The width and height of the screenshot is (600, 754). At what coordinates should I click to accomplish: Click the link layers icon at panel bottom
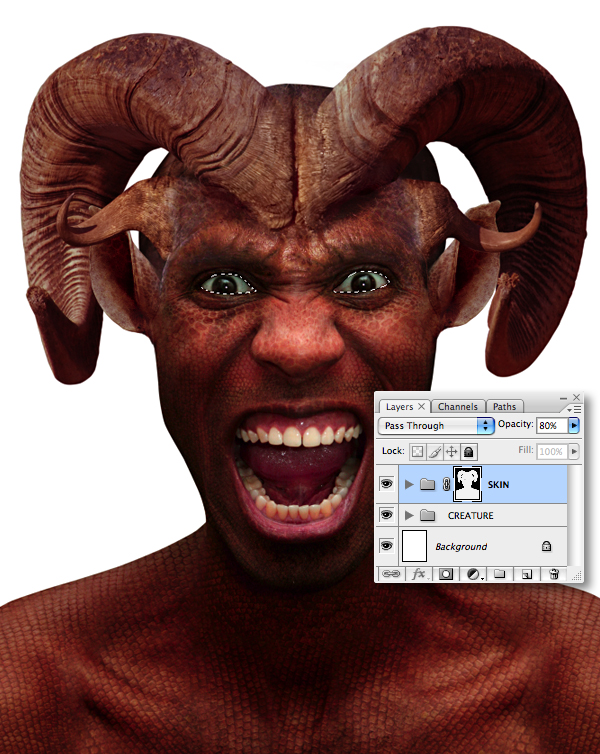[x=390, y=574]
